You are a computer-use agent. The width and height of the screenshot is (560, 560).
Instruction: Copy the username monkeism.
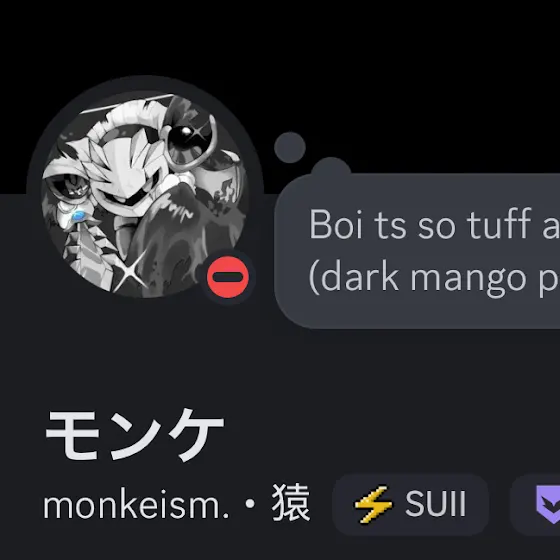pos(136,505)
